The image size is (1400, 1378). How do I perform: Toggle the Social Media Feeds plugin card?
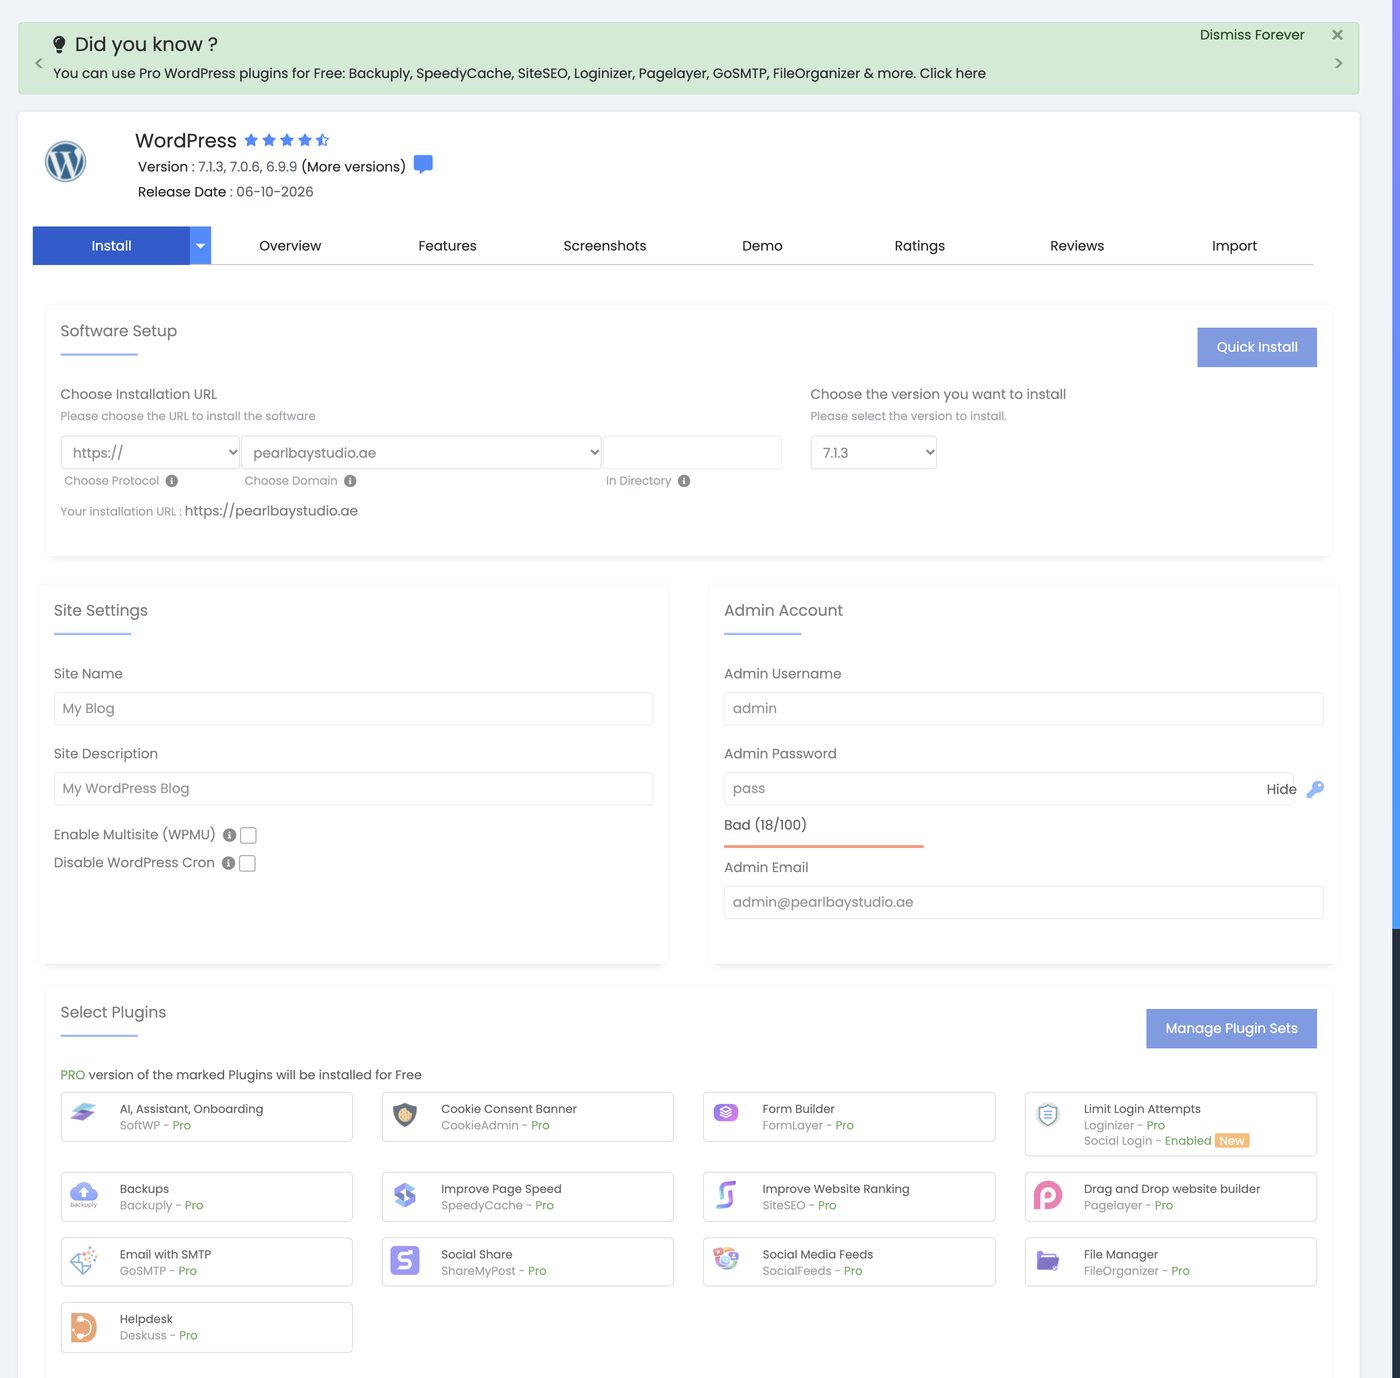click(849, 1262)
